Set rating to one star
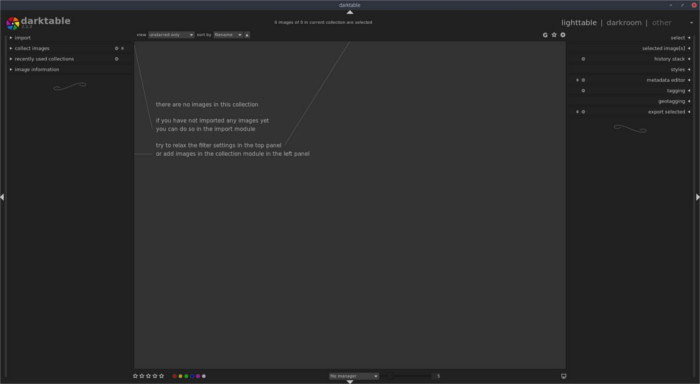 135,376
